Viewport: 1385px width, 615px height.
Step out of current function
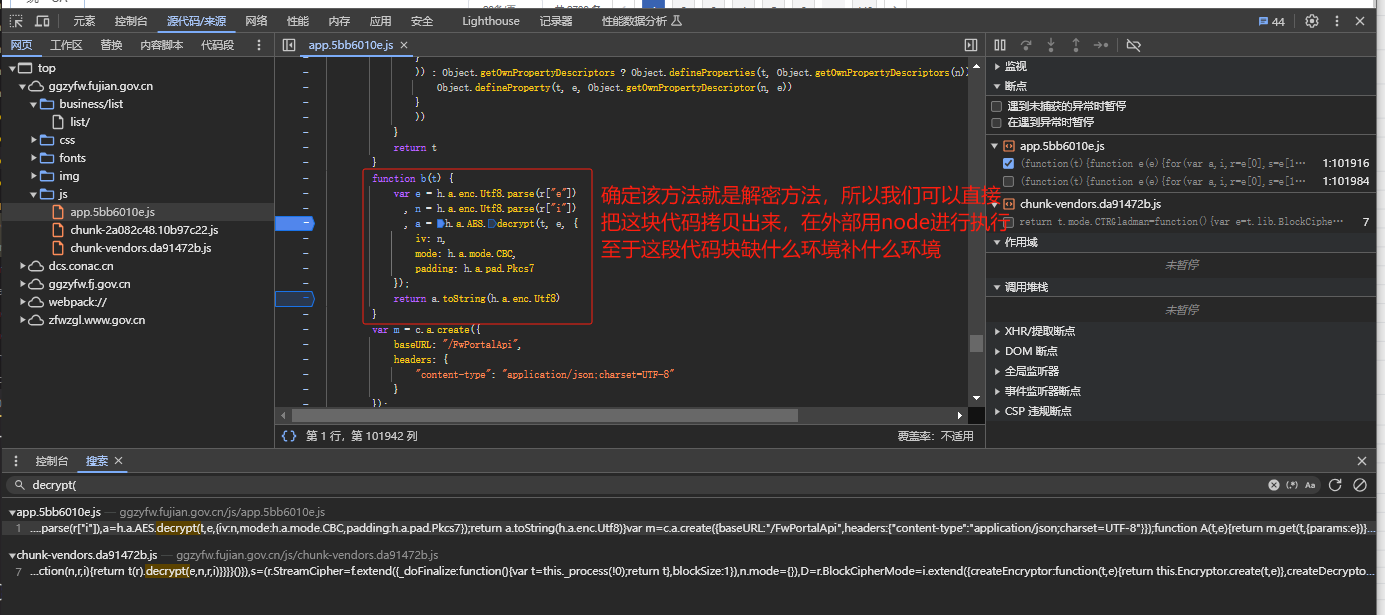[1076, 45]
